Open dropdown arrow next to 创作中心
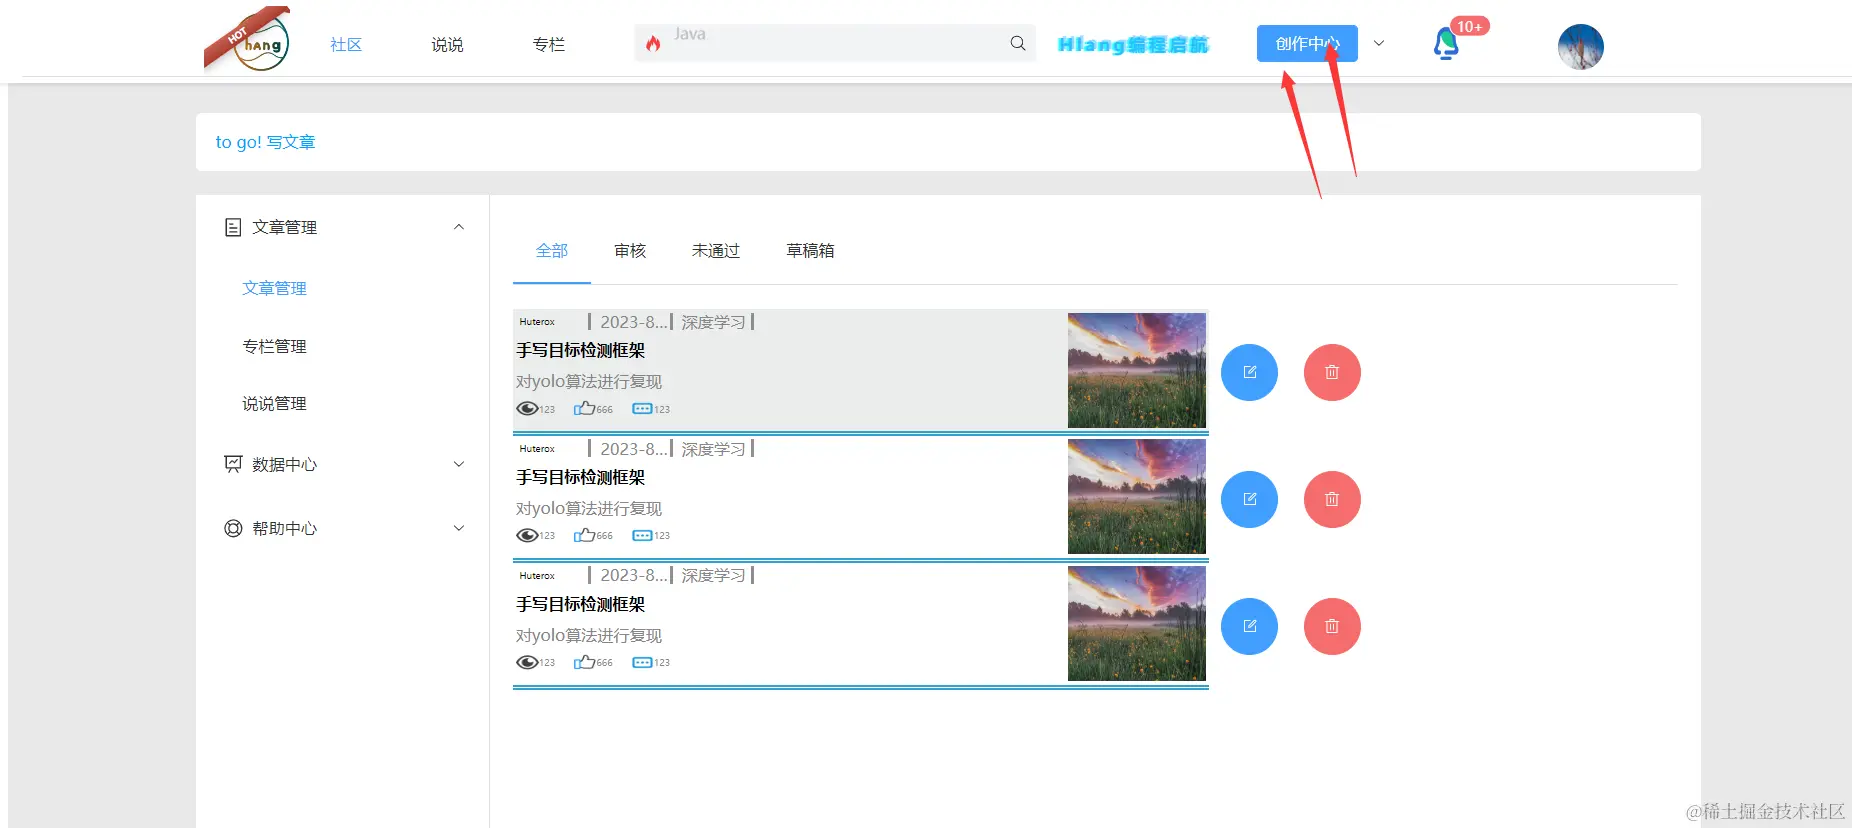1852x828 pixels. 1379,43
